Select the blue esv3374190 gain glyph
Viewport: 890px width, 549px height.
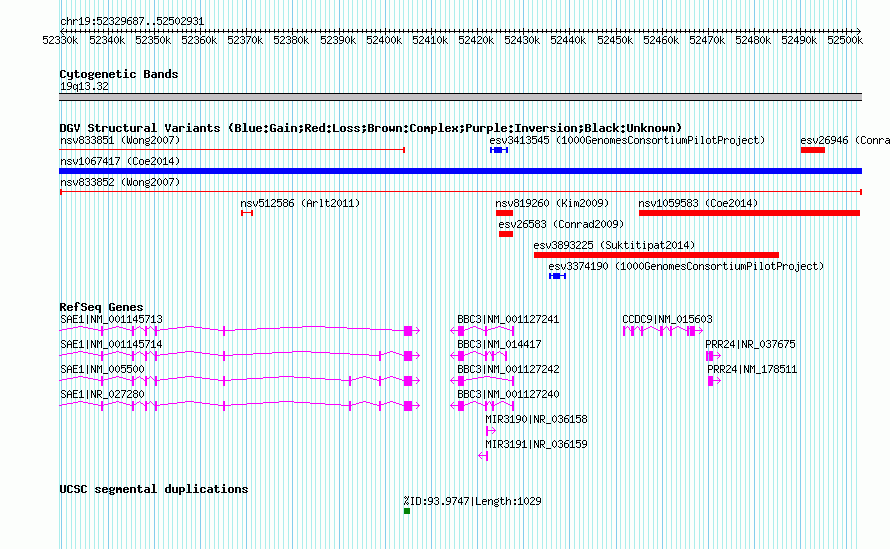click(x=557, y=276)
